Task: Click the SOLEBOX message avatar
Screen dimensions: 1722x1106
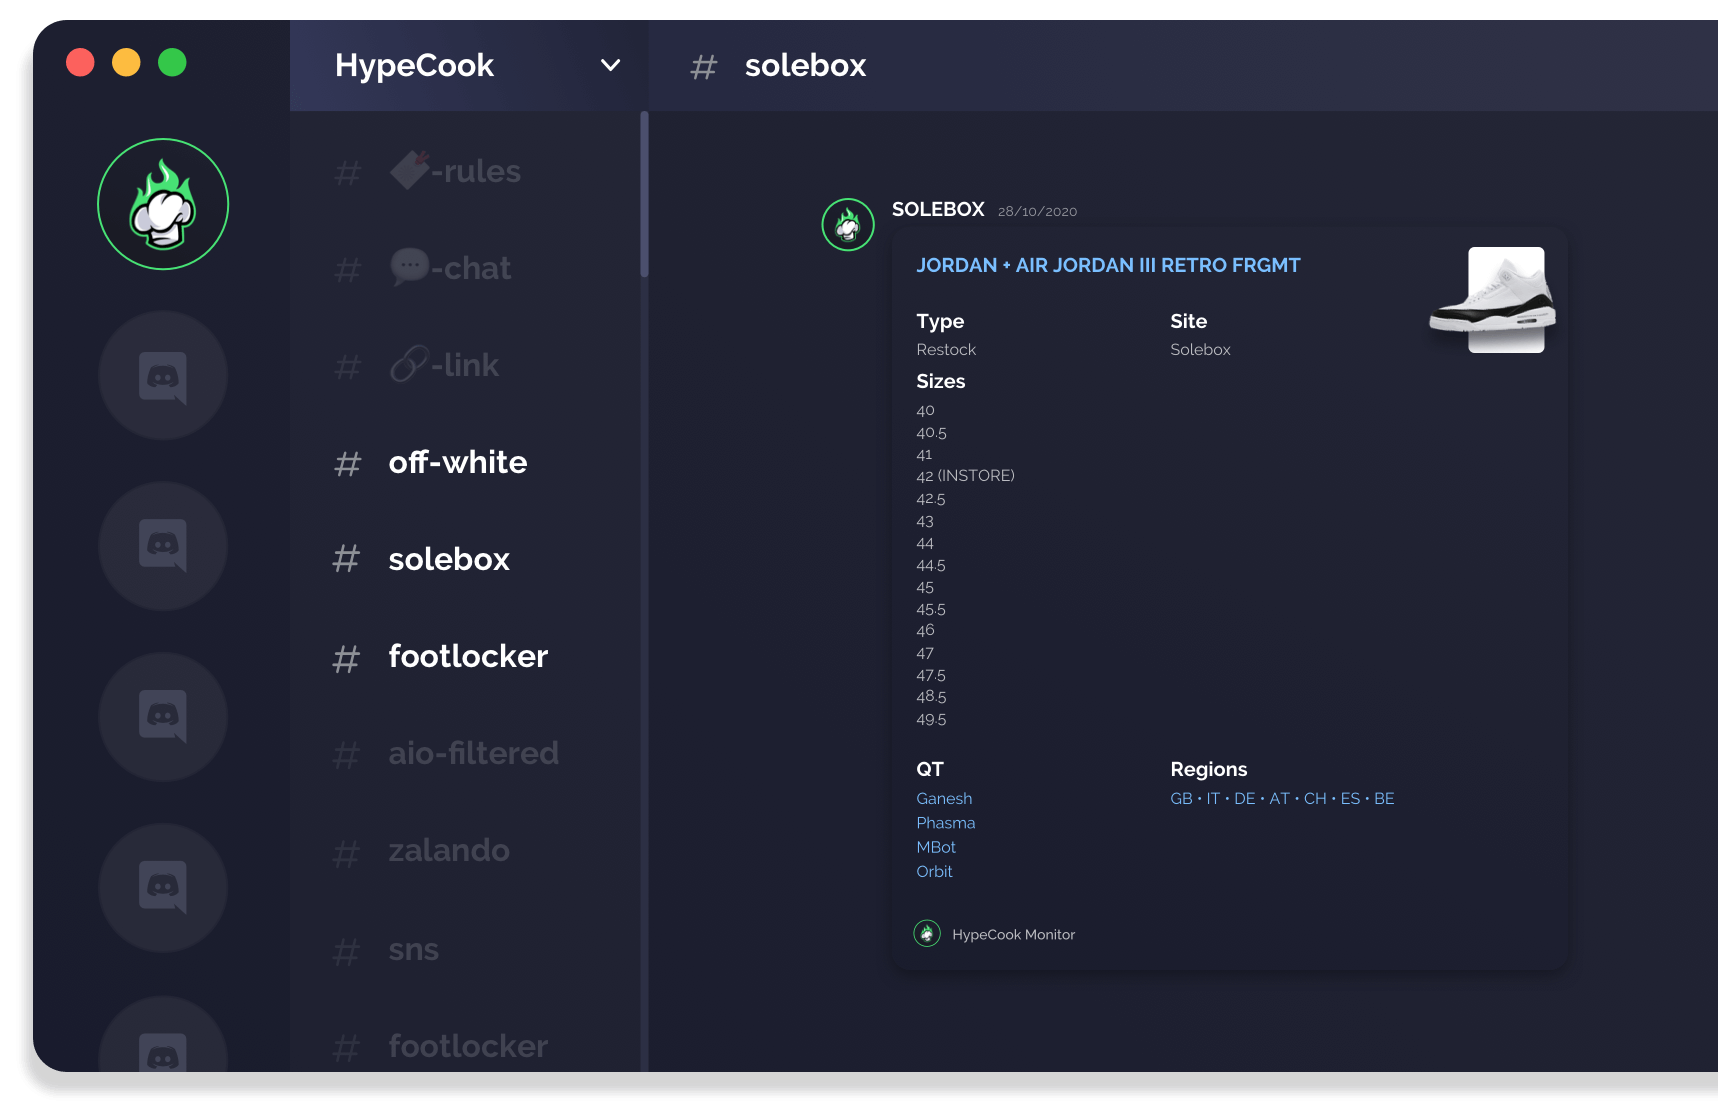Action: pyautogui.click(x=848, y=224)
